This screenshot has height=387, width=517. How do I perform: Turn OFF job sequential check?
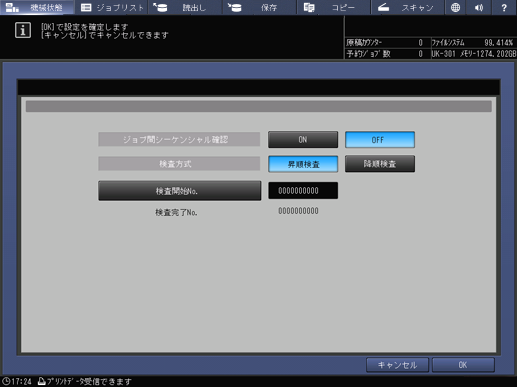tap(380, 139)
